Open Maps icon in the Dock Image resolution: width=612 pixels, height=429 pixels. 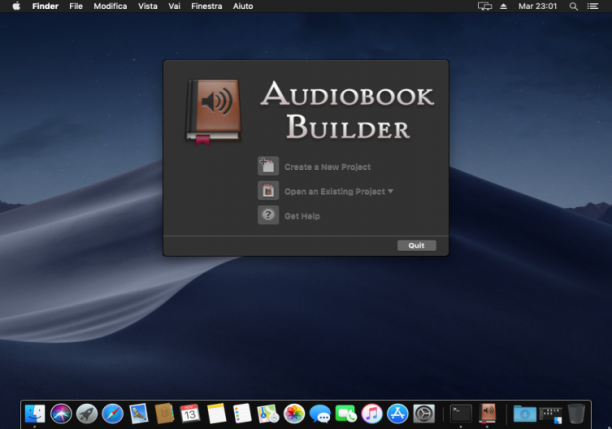[x=268, y=413]
